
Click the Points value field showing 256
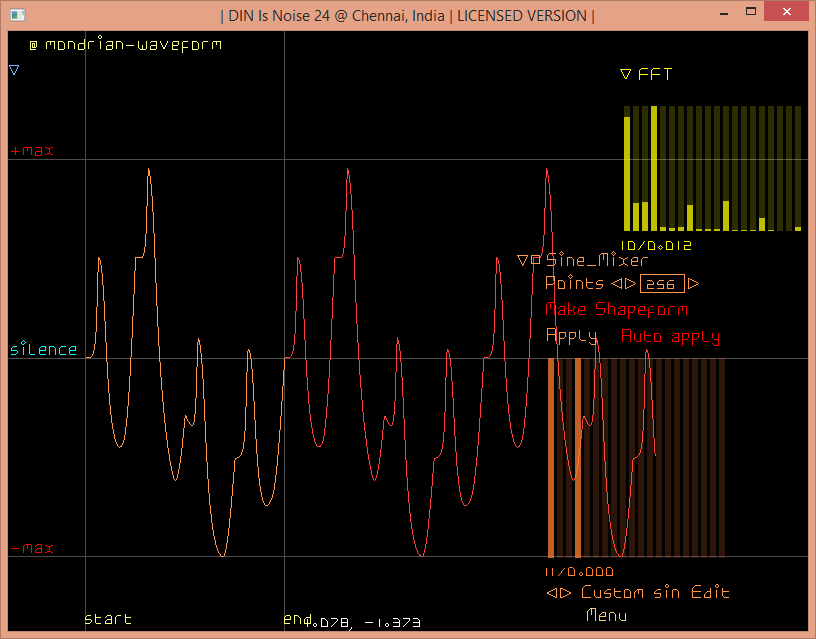(x=661, y=284)
